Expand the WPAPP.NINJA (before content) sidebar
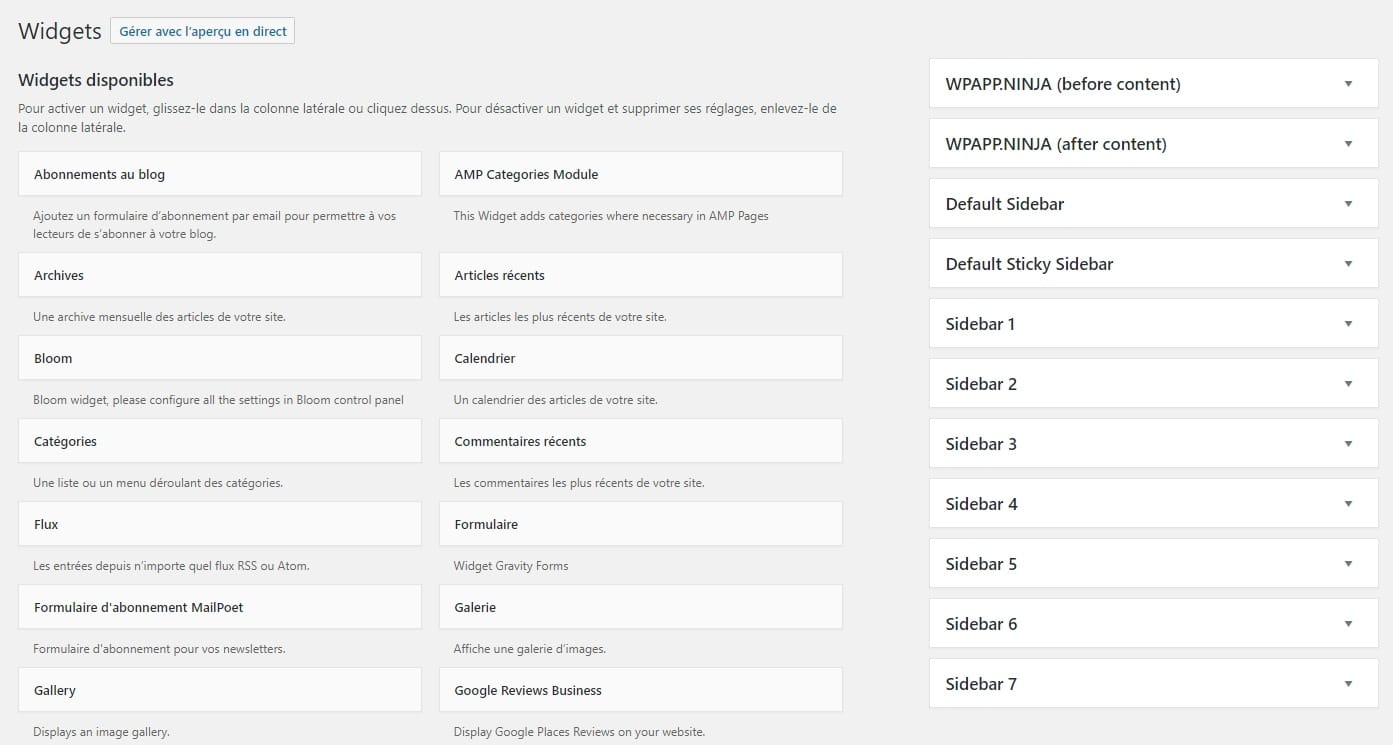Screen dimensions: 1393x745 pos(1152,83)
